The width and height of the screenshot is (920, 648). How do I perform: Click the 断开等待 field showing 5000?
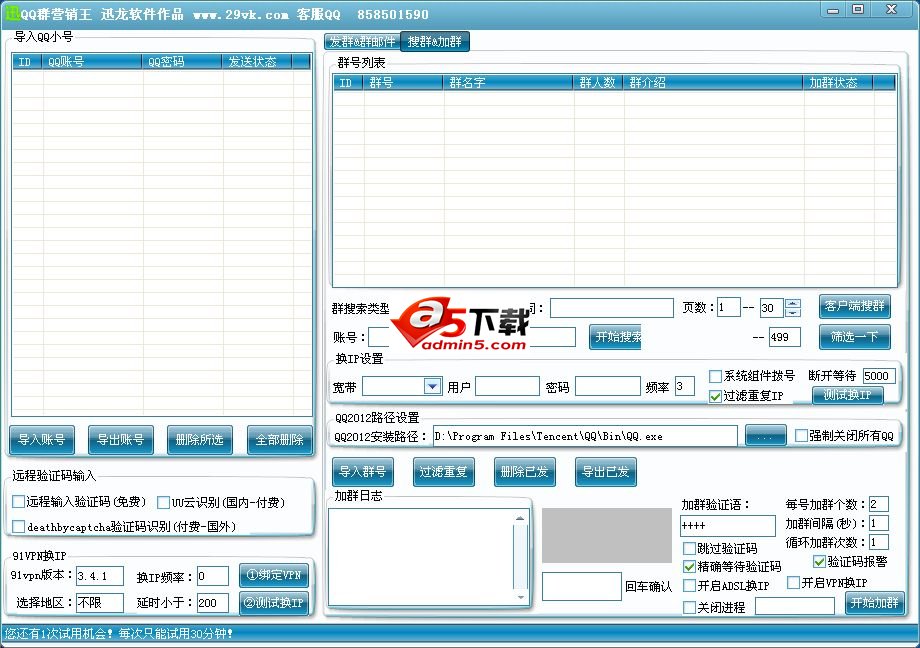pyautogui.click(x=878, y=376)
